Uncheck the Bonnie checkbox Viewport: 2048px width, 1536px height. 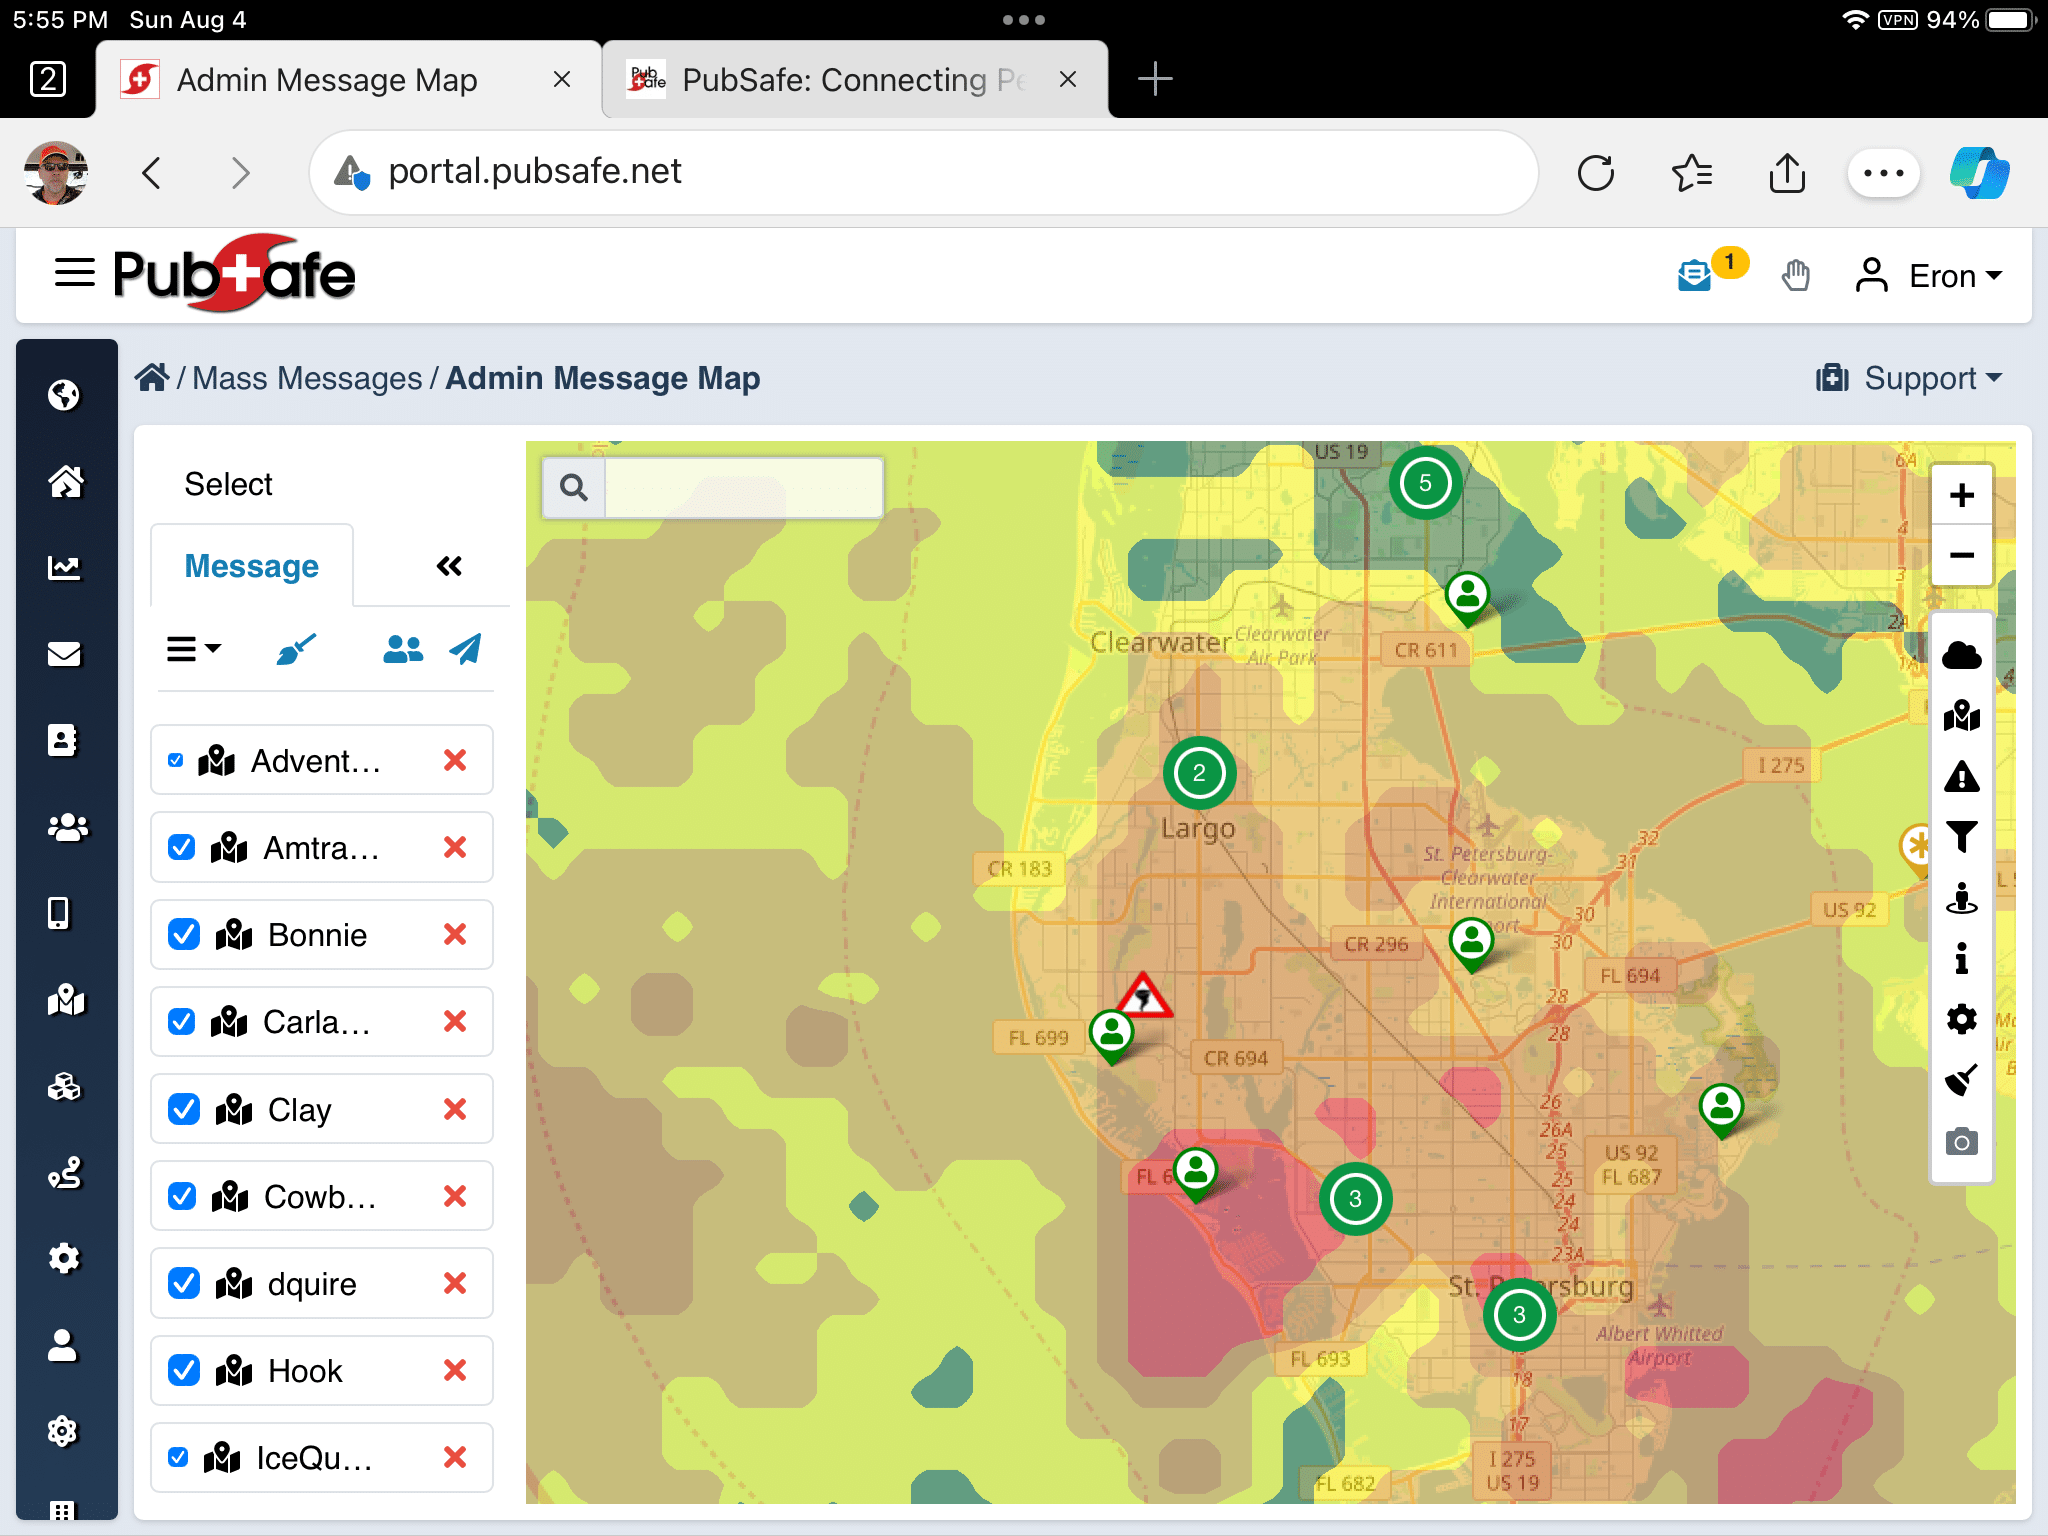point(183,934)
